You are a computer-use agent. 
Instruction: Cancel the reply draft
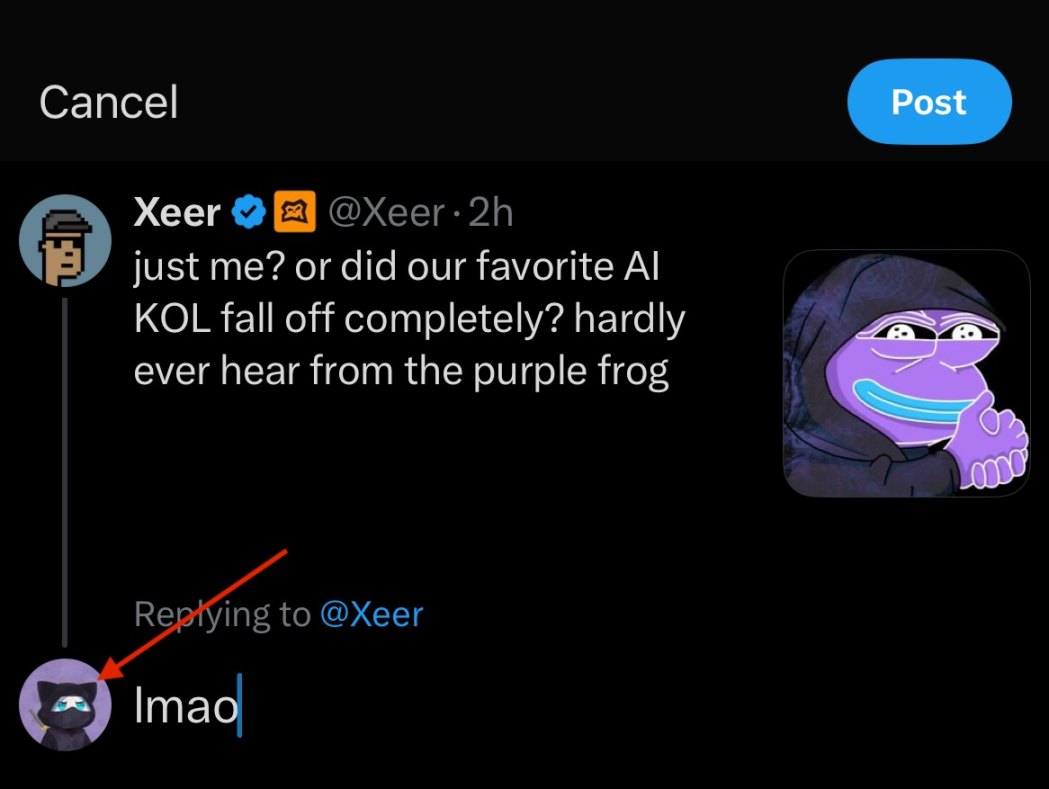(108, 102)
